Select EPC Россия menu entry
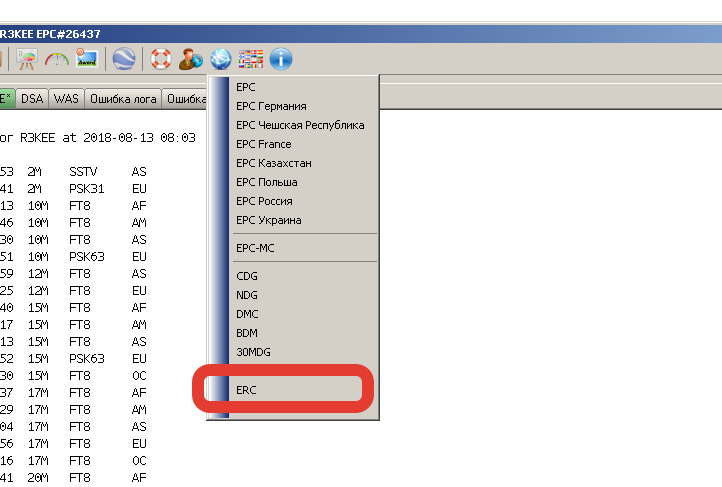 (264, 201)
